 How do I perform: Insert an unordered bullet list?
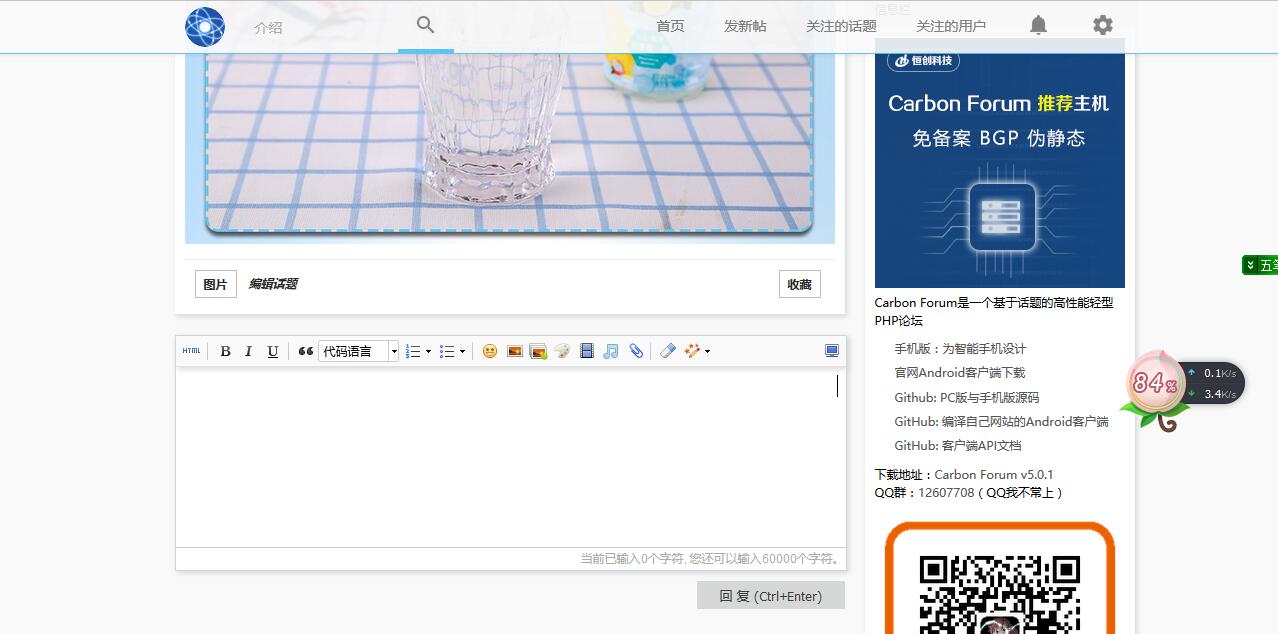[x=447, y=351]
